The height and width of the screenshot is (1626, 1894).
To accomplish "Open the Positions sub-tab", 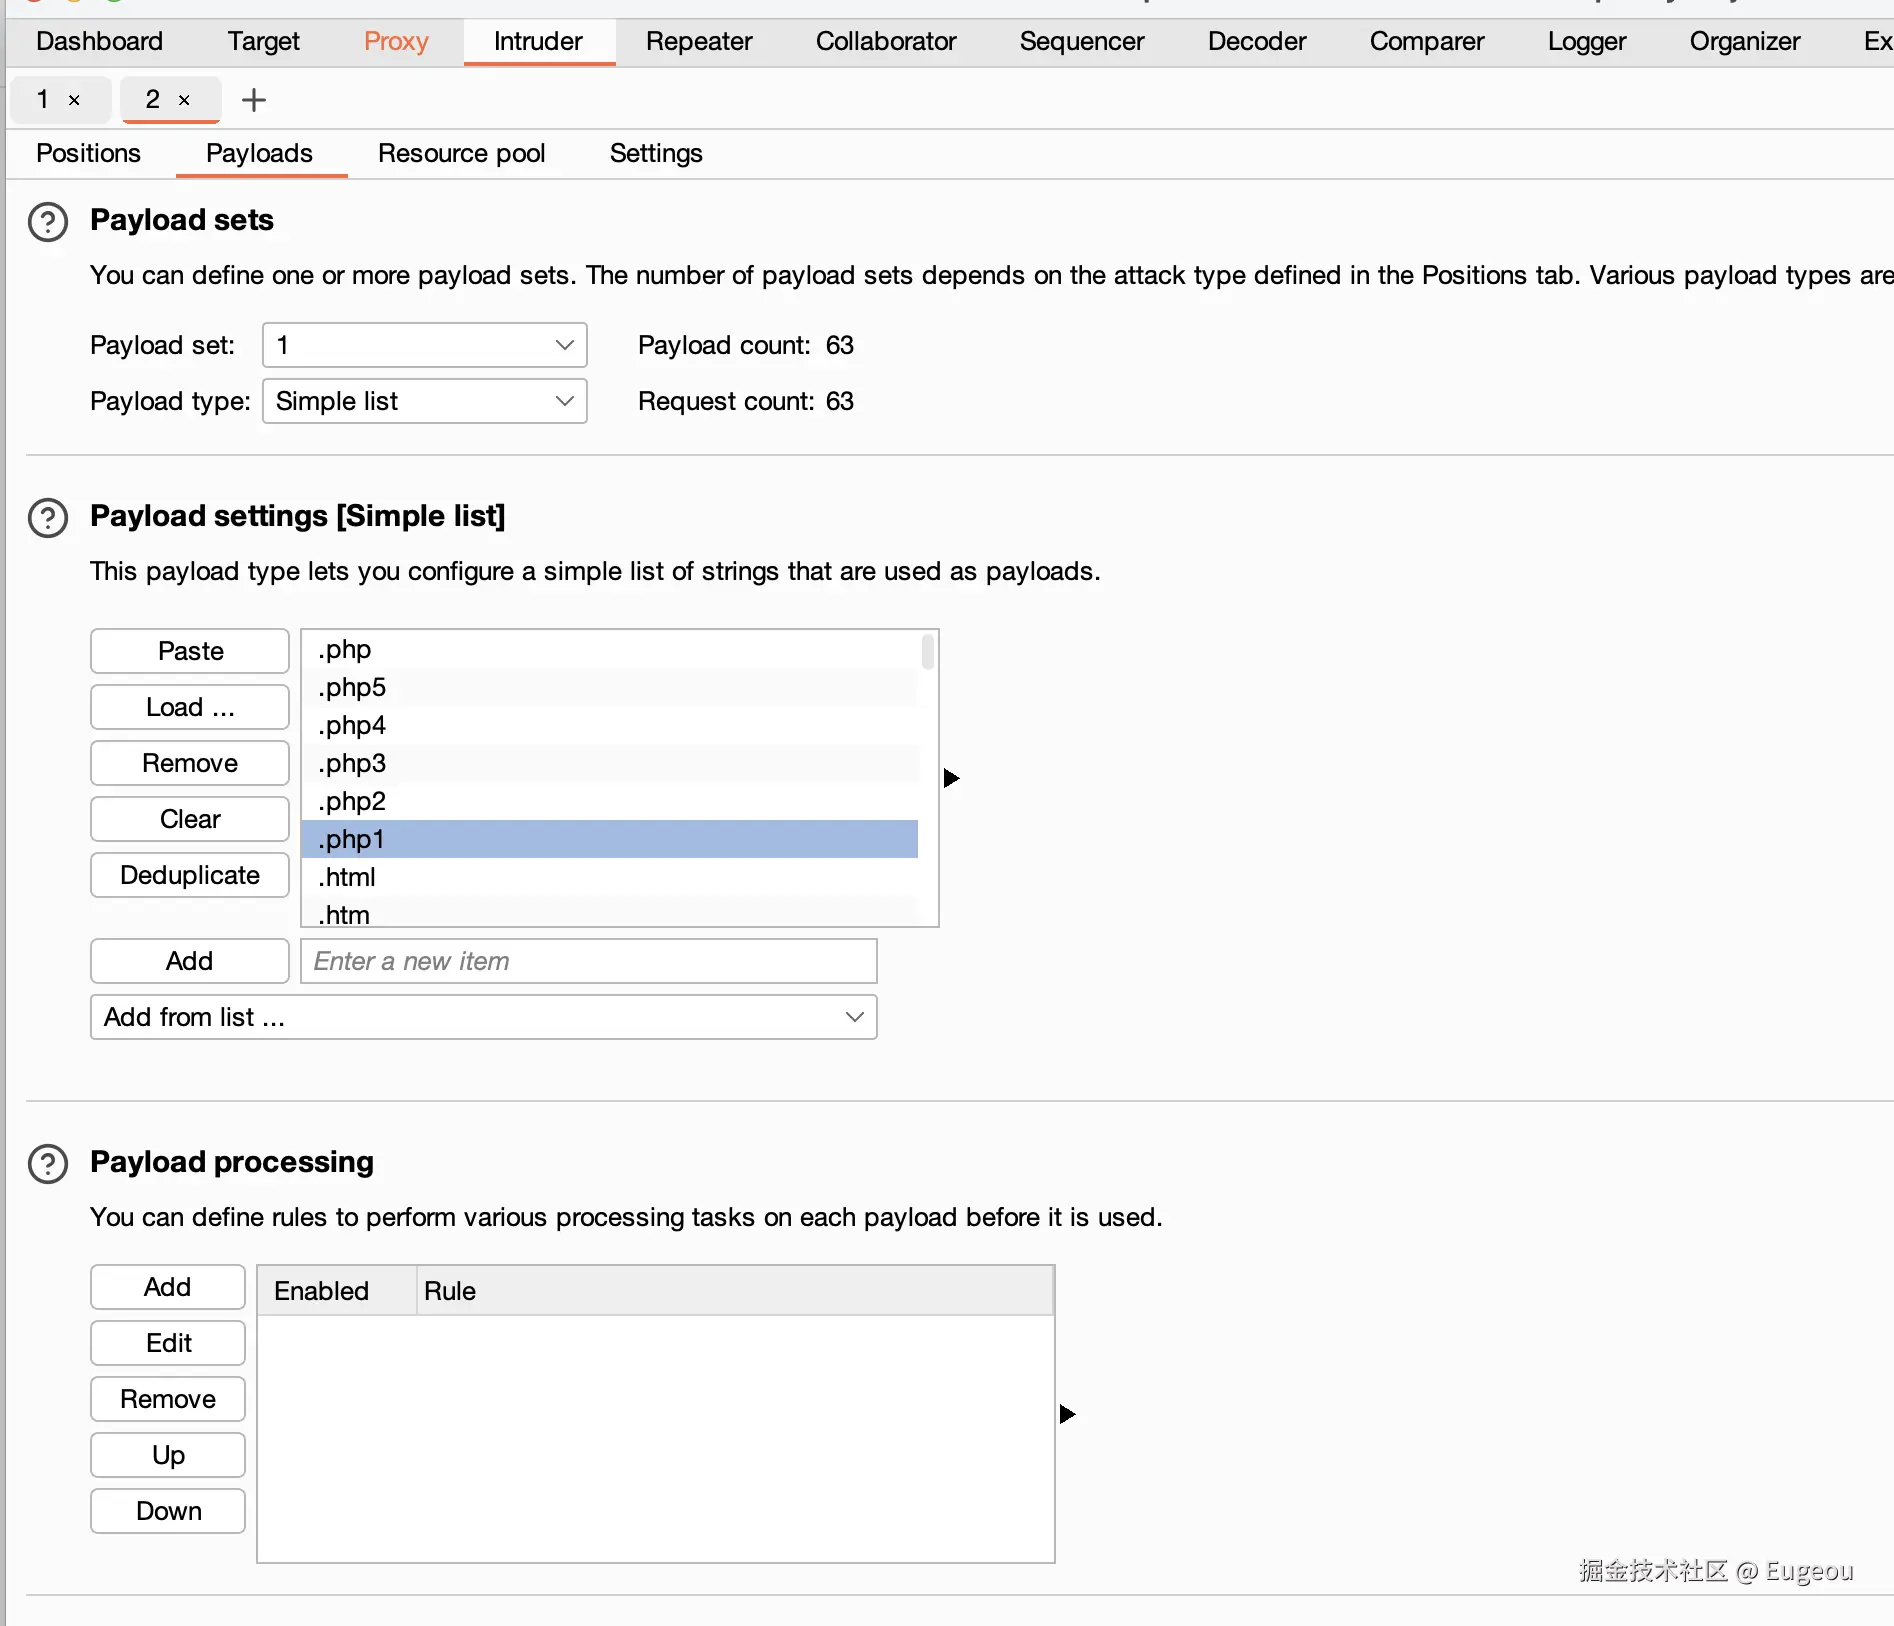I will [88, 153].
